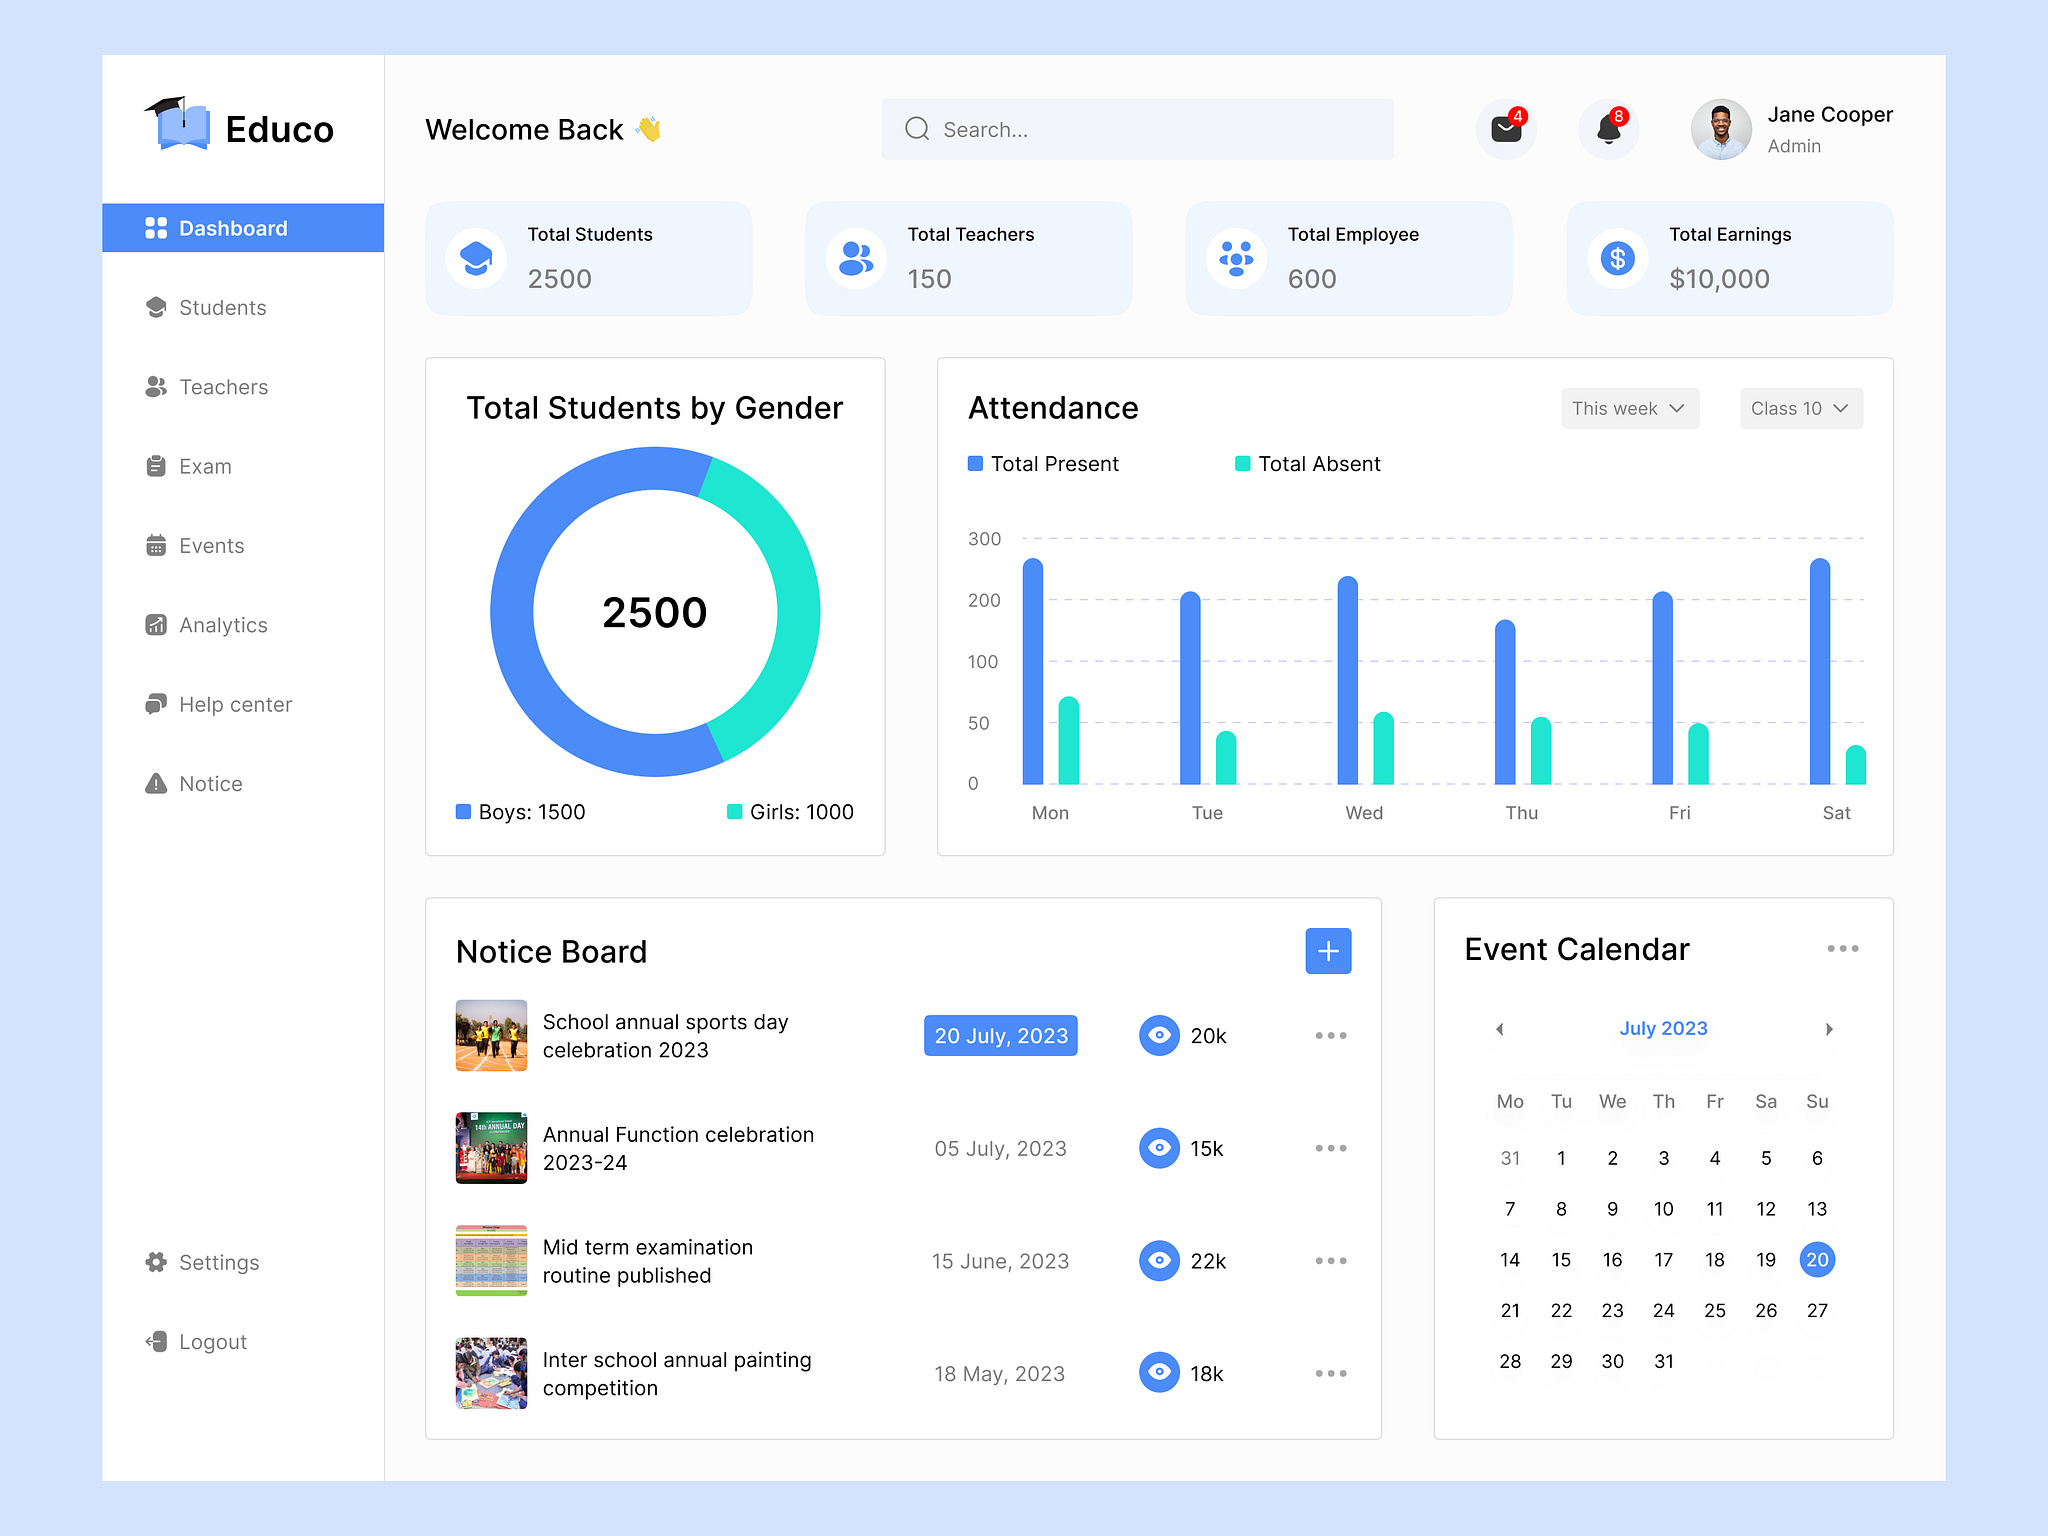Click the mail/email icon with badge
The height and width of the screenshot is (1536, 2048).
coord(1508,129)
